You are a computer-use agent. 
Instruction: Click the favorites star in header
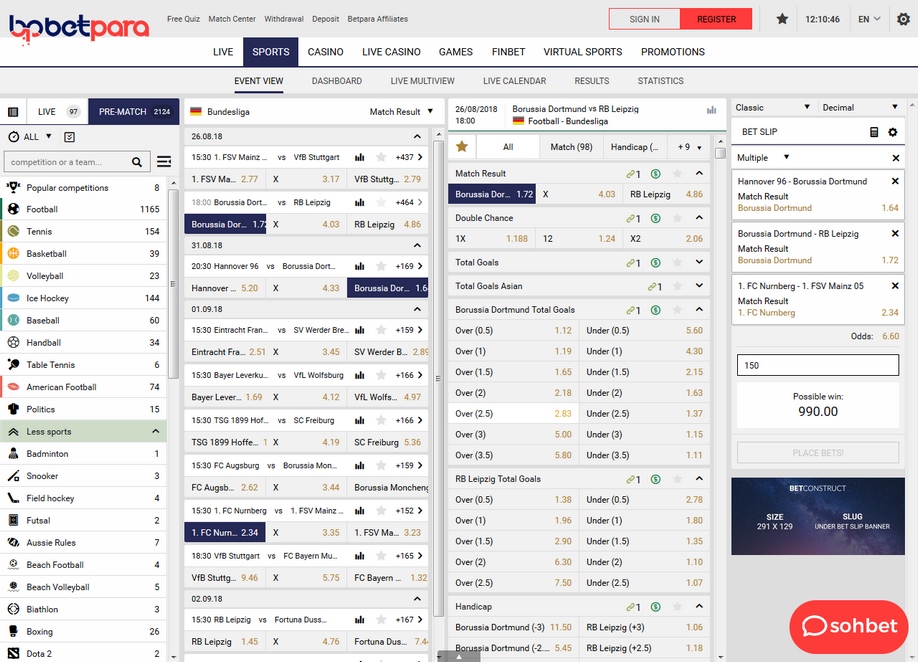782,19
